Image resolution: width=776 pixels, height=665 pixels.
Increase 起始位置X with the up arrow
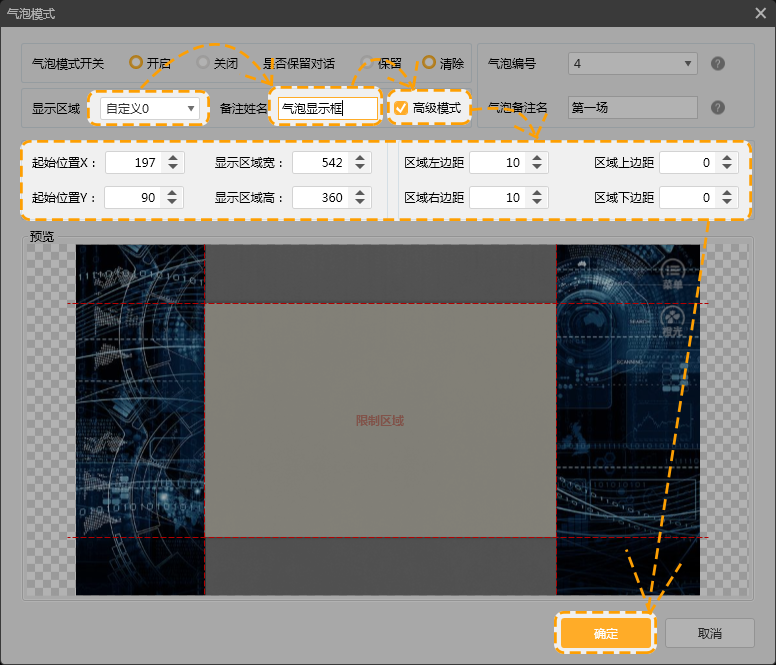(x=174, y=158)
